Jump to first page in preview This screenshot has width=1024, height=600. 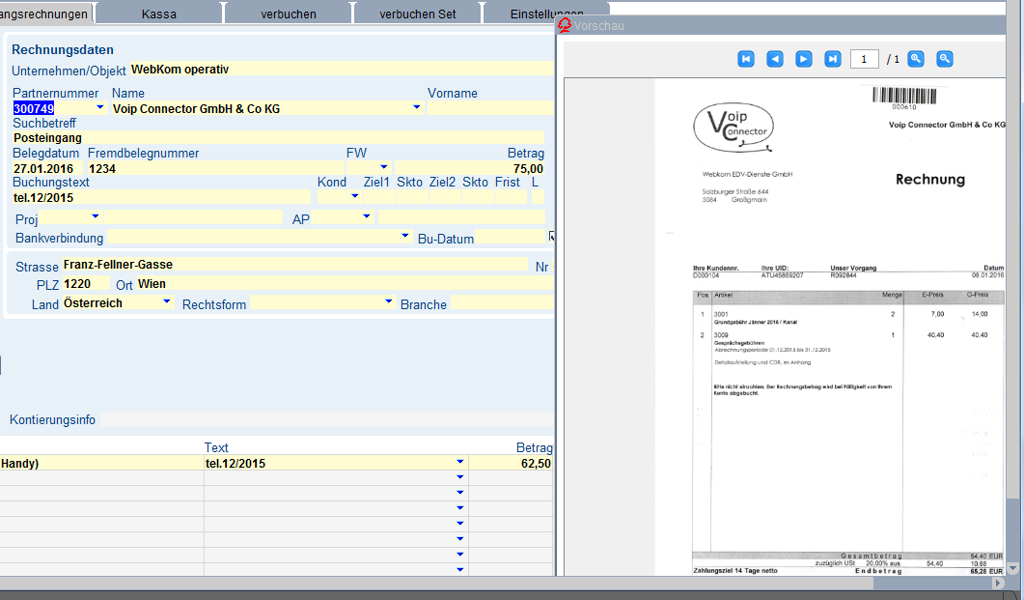click(x=746, y=59)
